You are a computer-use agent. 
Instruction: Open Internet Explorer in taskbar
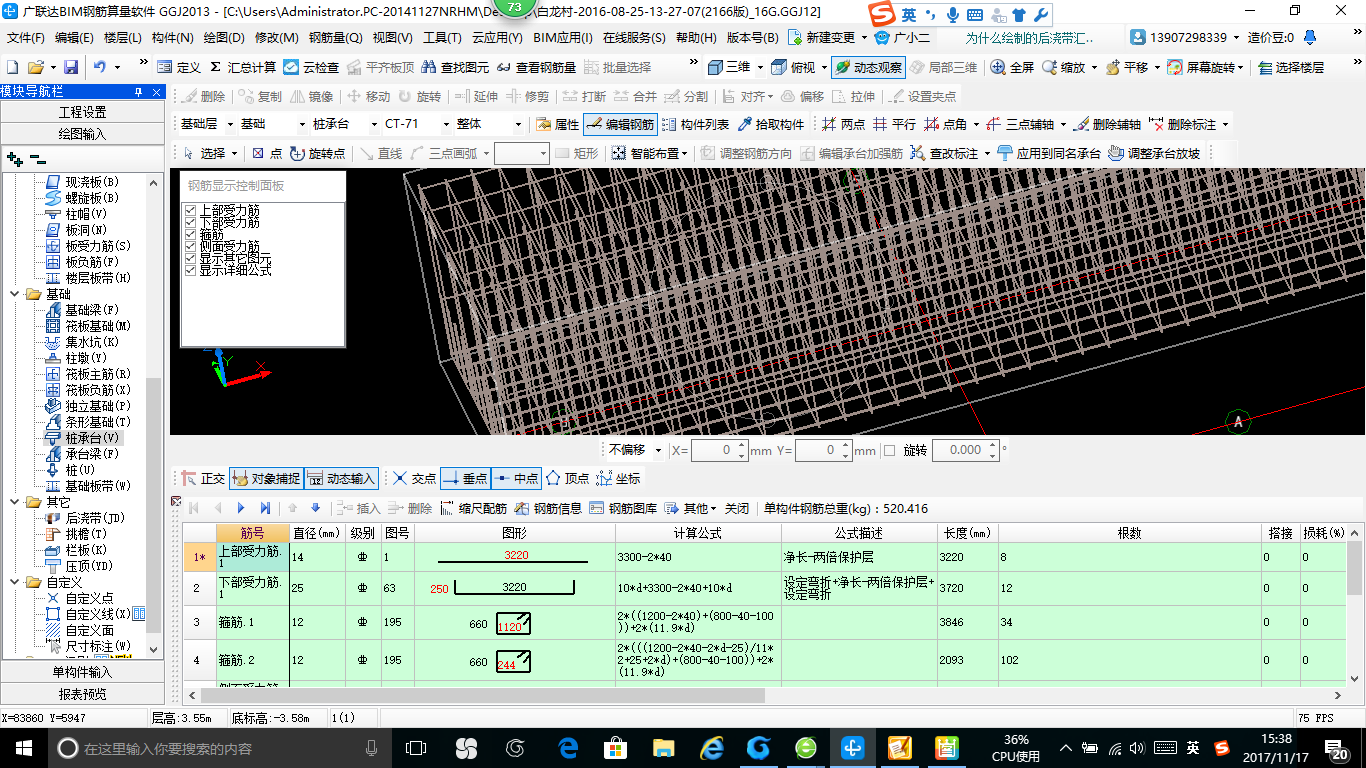coord(712,748)
